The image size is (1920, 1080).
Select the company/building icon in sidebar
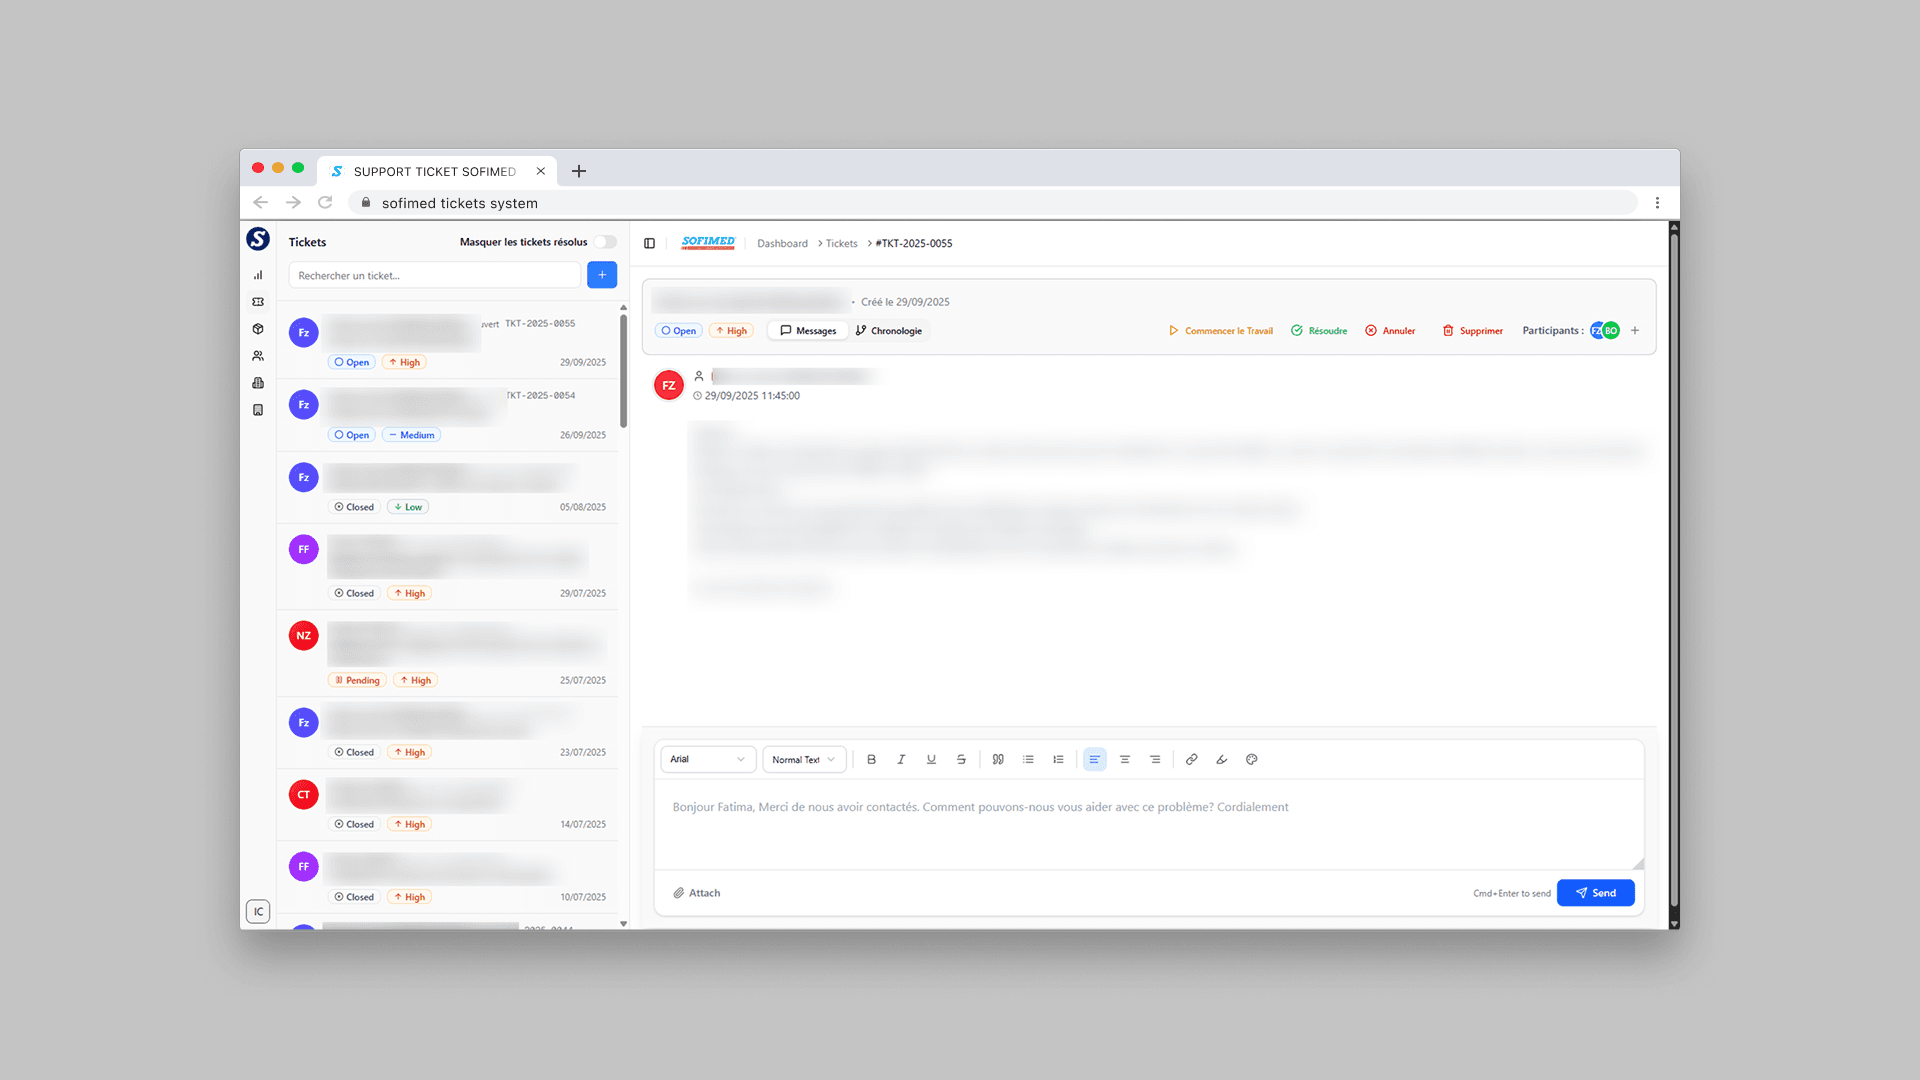tap(258, 382)
